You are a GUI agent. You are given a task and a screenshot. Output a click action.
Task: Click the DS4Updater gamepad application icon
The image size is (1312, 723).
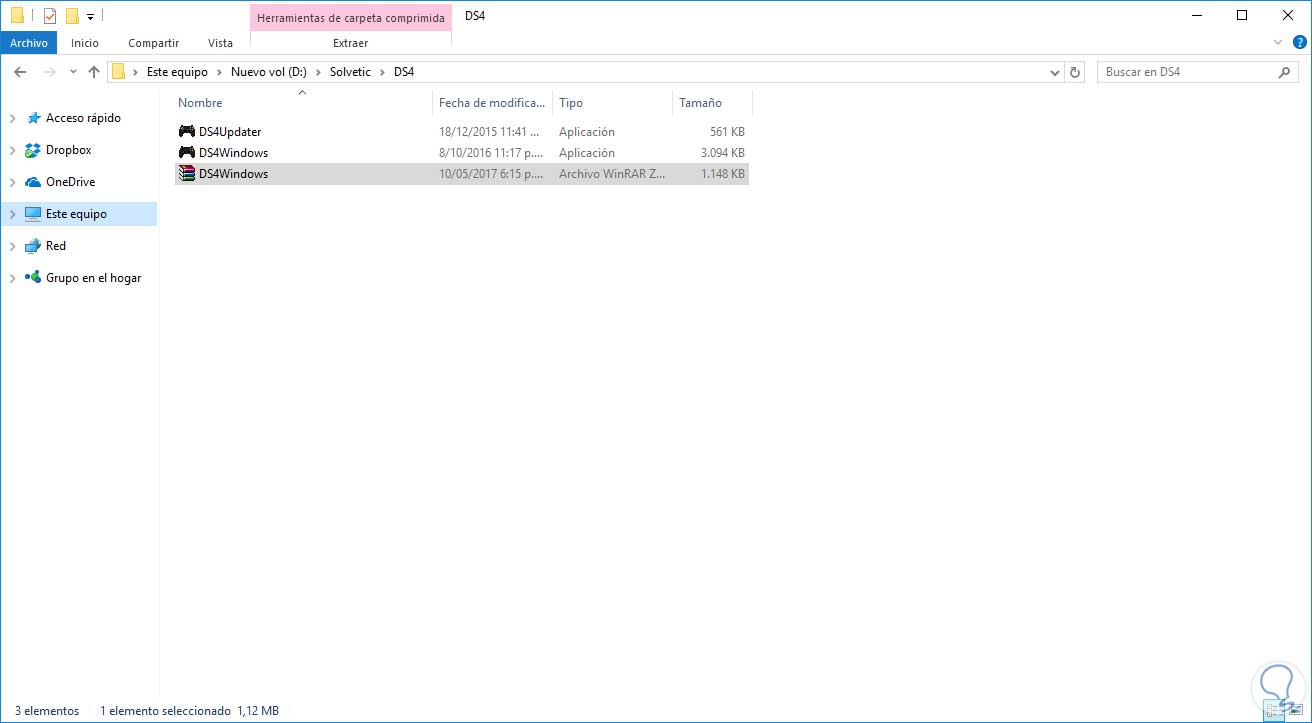pyautogui.click(x=186, y=131)
